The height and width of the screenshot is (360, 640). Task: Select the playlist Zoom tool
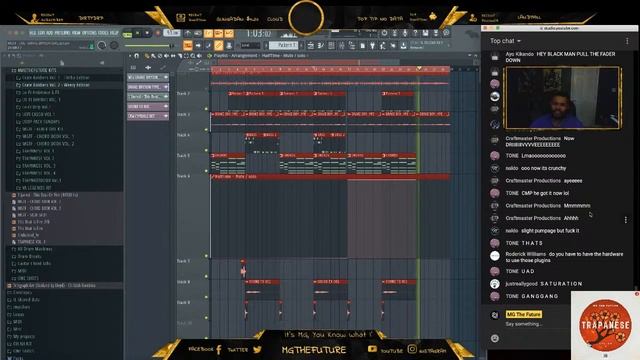click(193, 56)
